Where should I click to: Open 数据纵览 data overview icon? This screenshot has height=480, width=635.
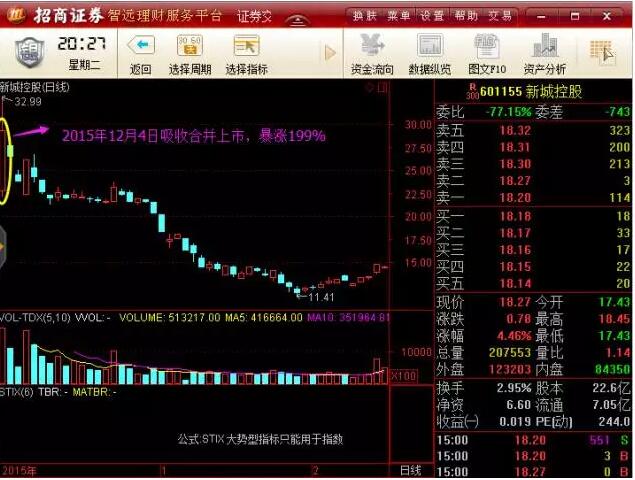(430, 45)
